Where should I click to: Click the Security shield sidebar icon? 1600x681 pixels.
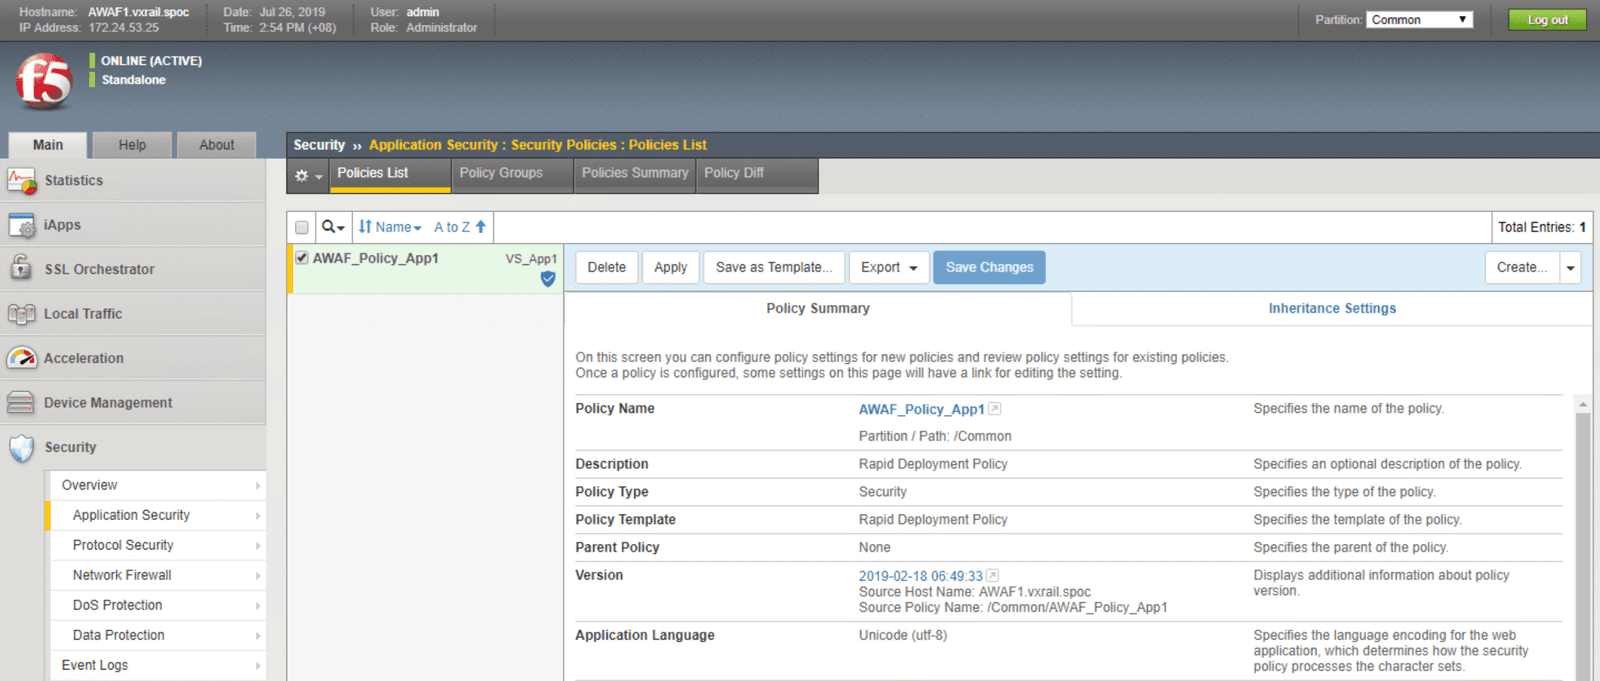coord(22,448)
